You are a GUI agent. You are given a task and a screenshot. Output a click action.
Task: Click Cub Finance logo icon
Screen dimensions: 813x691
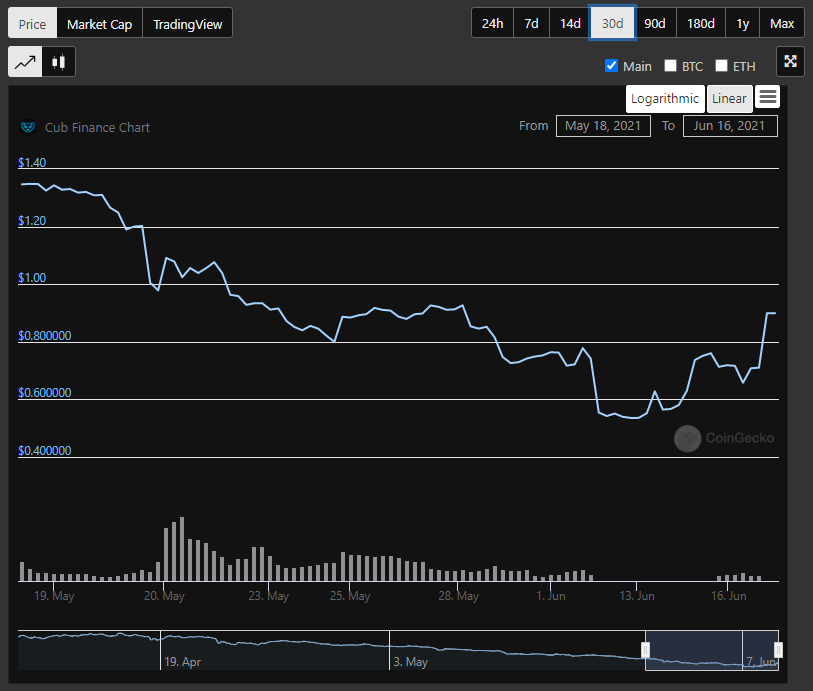pos(28,127)
